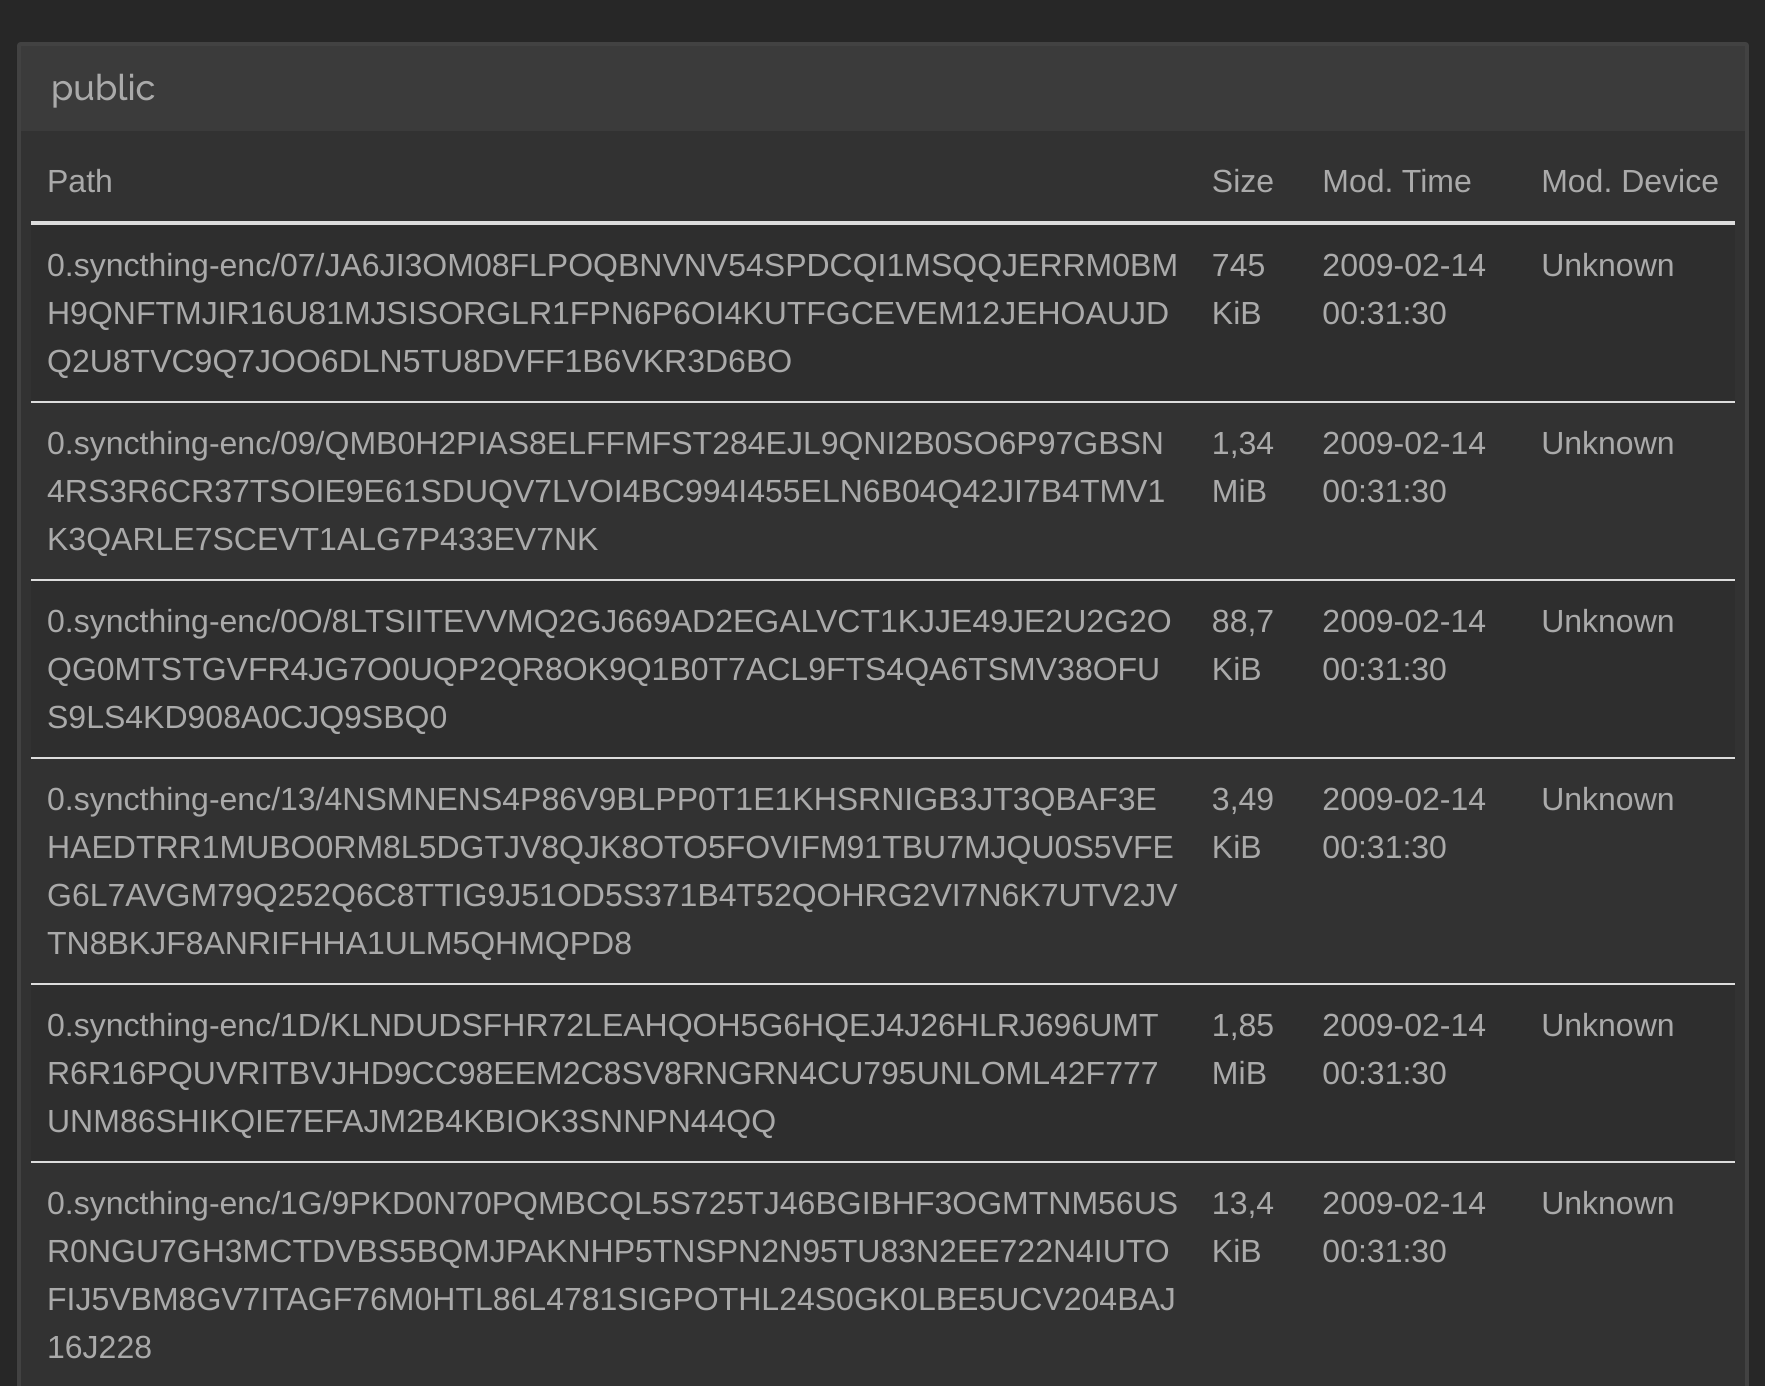Select the path starting with 0.syncthing-enc/1G/9PKD0N70
Viewport: 1765px width, 1386px height.
pyautogui.click(x=612, y=1275)
